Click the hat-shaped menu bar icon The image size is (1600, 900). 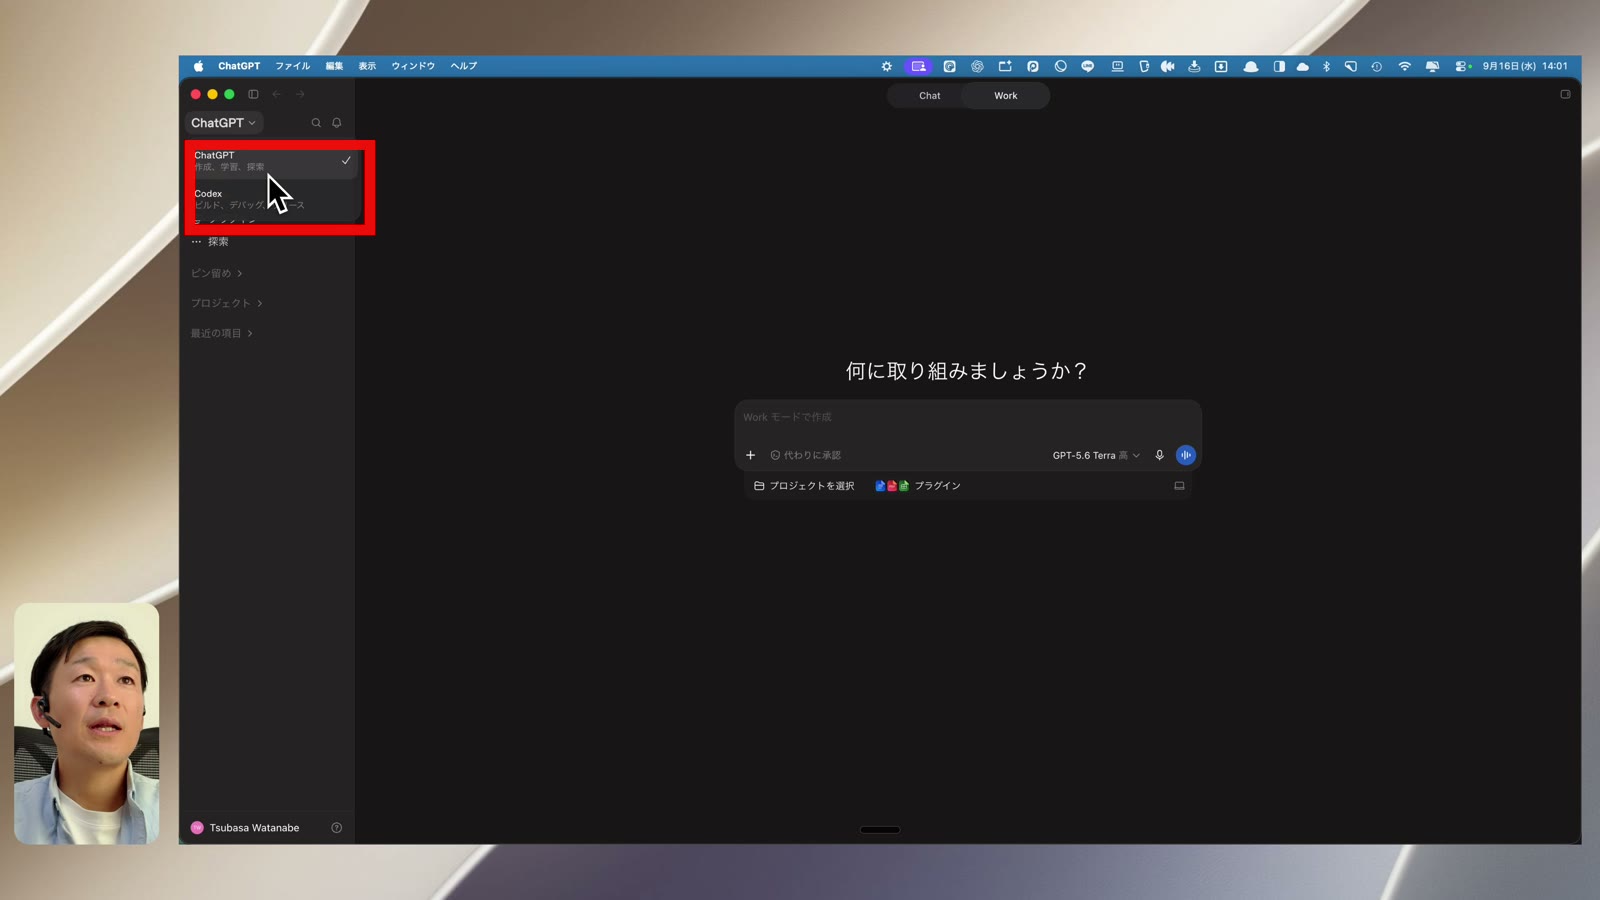pos(1250,66)
